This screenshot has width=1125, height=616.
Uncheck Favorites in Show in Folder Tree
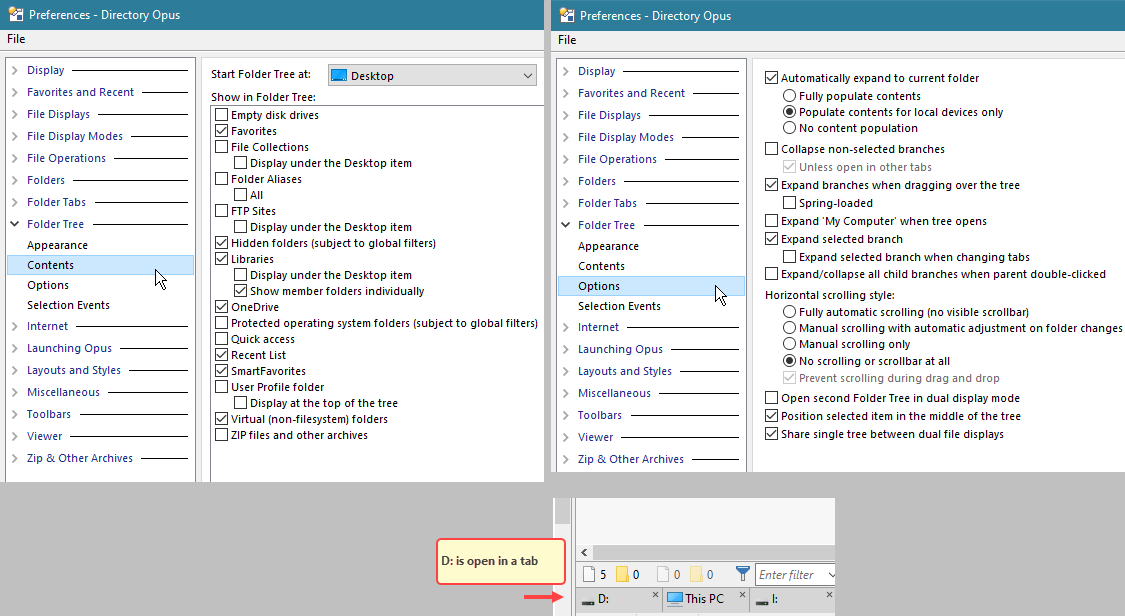pyautogui.click(x=222, y=131)
